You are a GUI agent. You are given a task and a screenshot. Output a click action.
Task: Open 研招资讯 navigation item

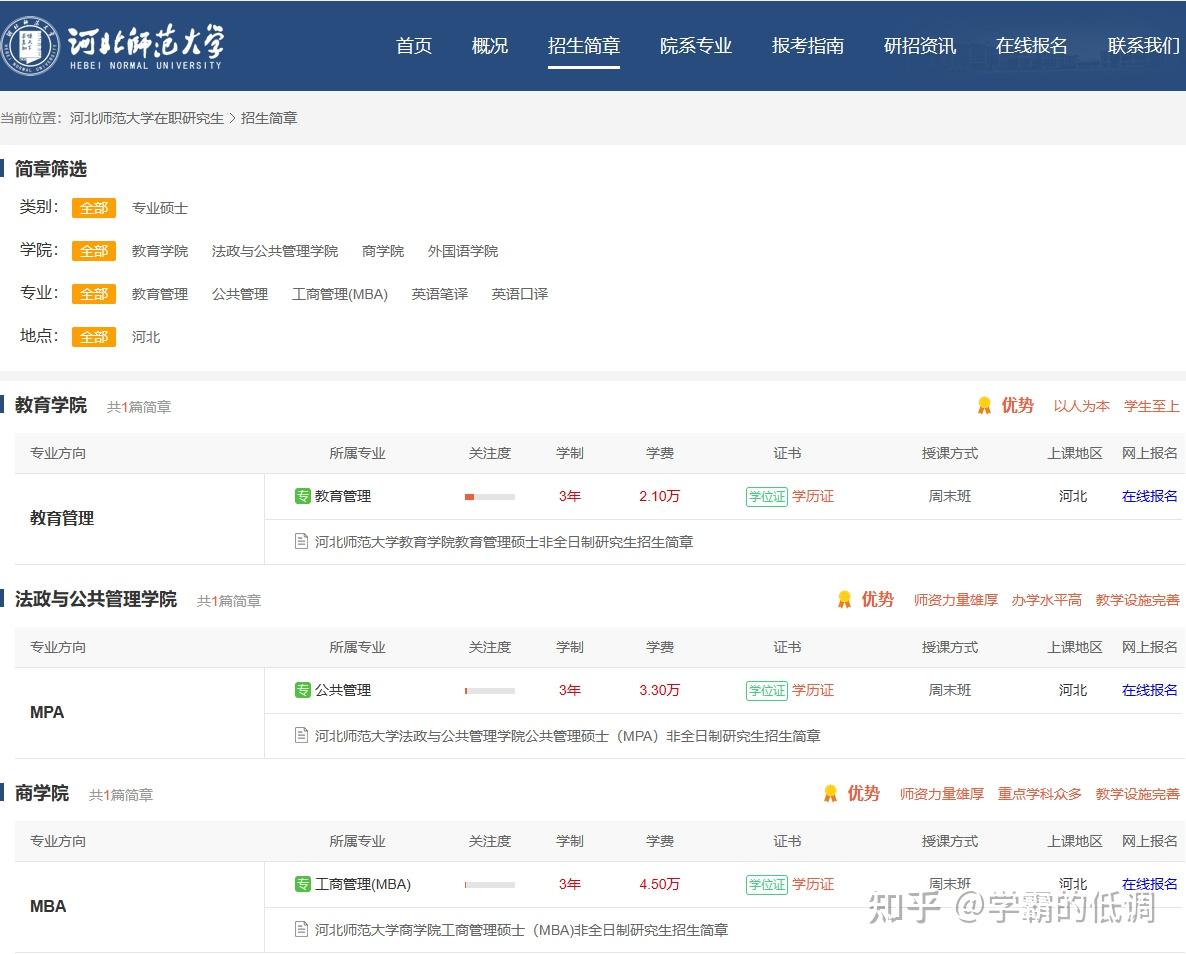[x=920, y=45]
